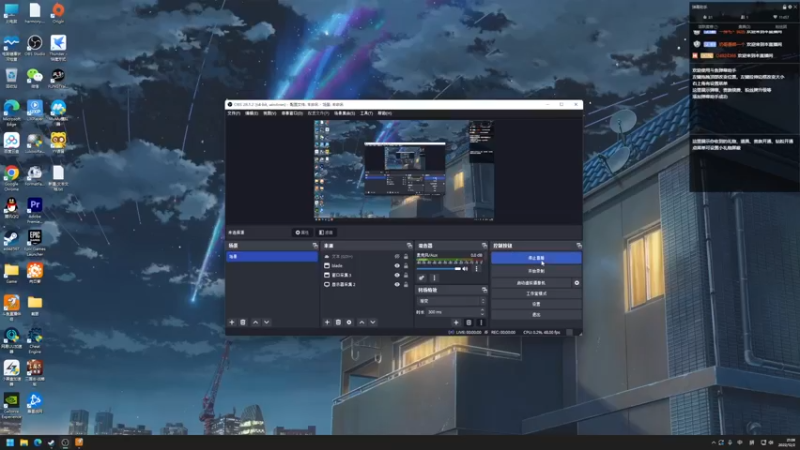Mute the Mic/Aux speaker icon

(x=465, y=269)
